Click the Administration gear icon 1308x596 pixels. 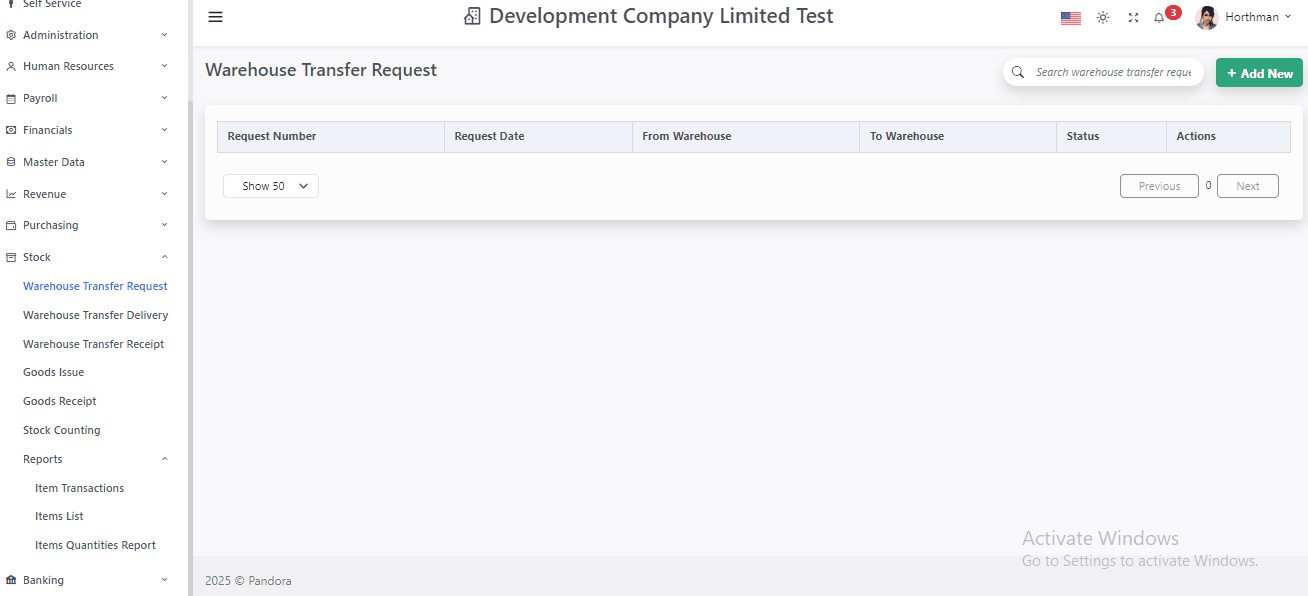coord(11,35)
